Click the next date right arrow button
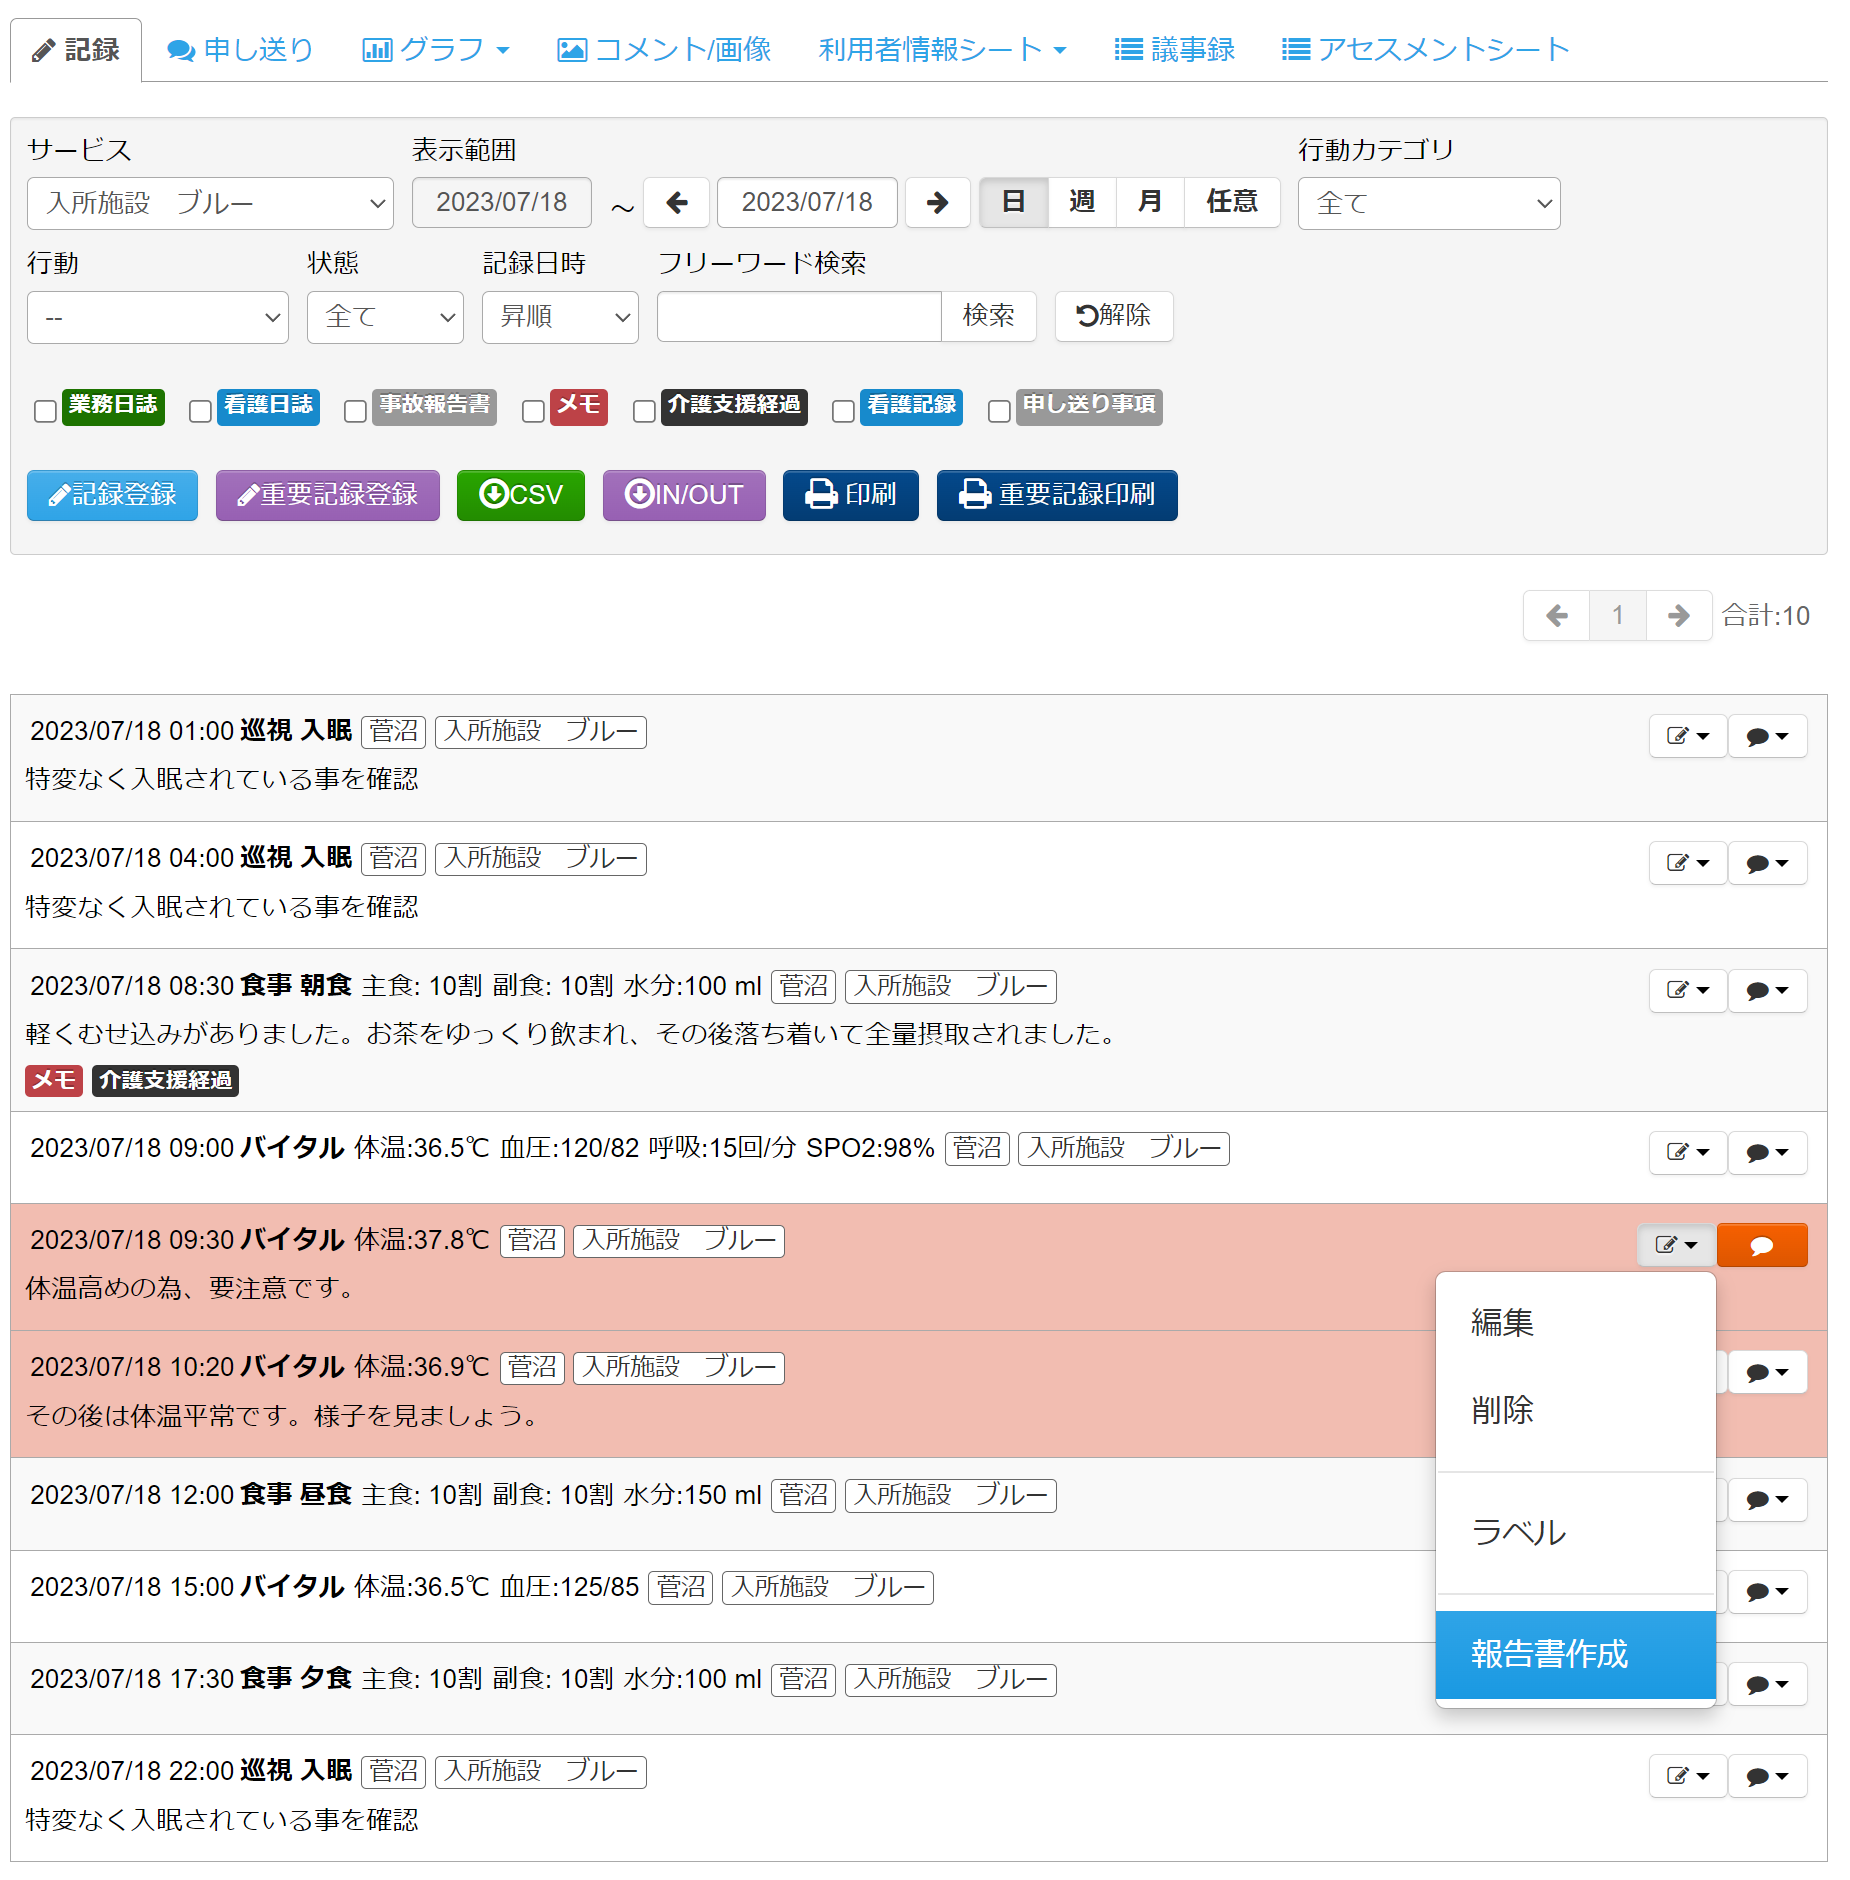Viewport: 1850px width, 1880px height. (937, 203)
